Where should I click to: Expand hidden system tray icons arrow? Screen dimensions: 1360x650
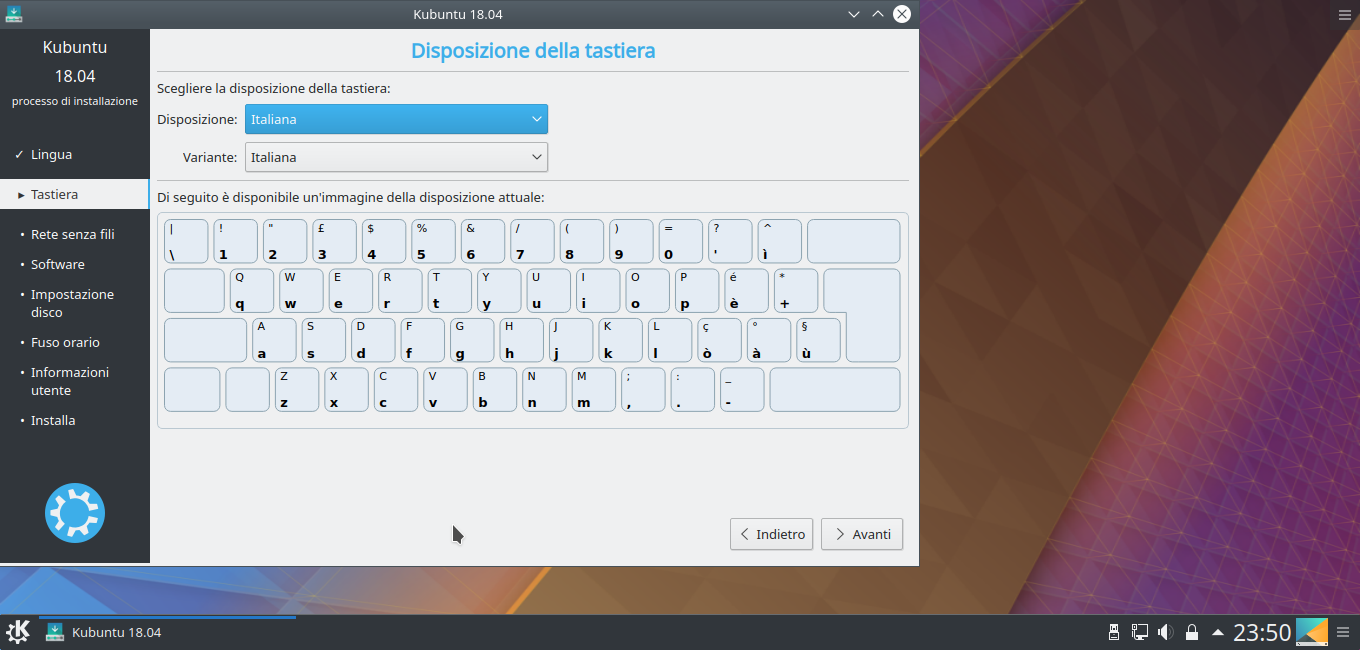pyautogui.click(x=1217, y=632)
